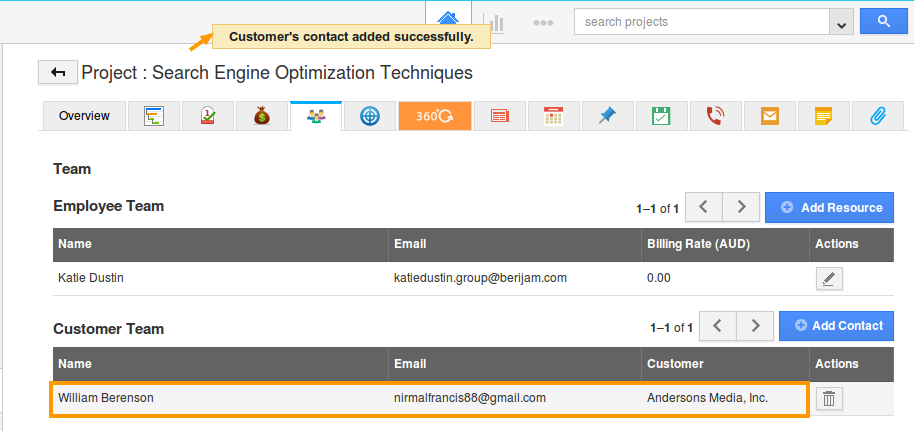Open the envelope emails tab
The image size is (914, 431).
pos(769,116)
